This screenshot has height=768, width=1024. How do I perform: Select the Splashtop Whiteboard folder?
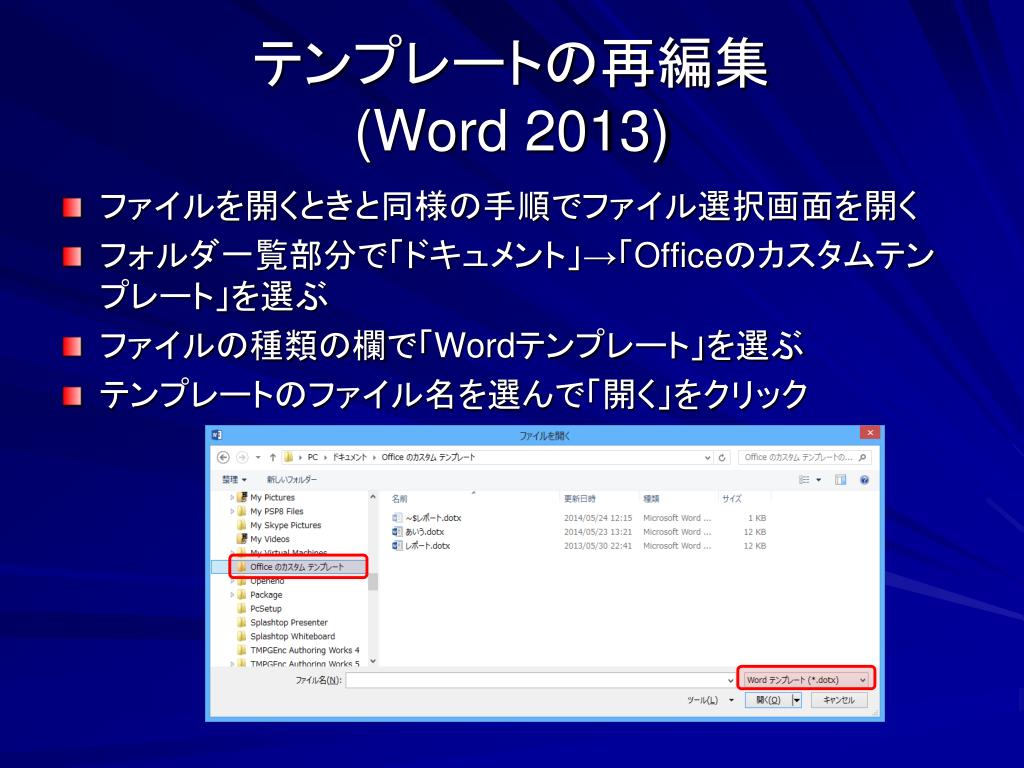pyautogui.click(x=293, y=636)
